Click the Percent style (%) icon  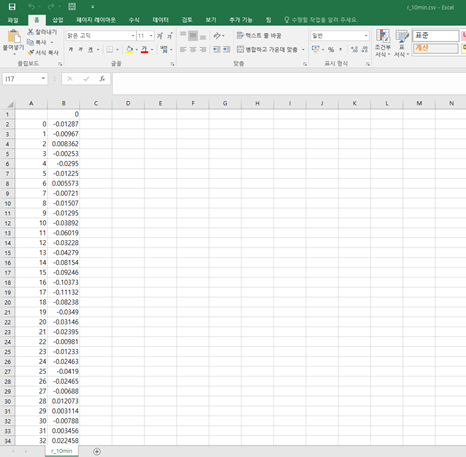pyautogui.click(x=331, y=49)
